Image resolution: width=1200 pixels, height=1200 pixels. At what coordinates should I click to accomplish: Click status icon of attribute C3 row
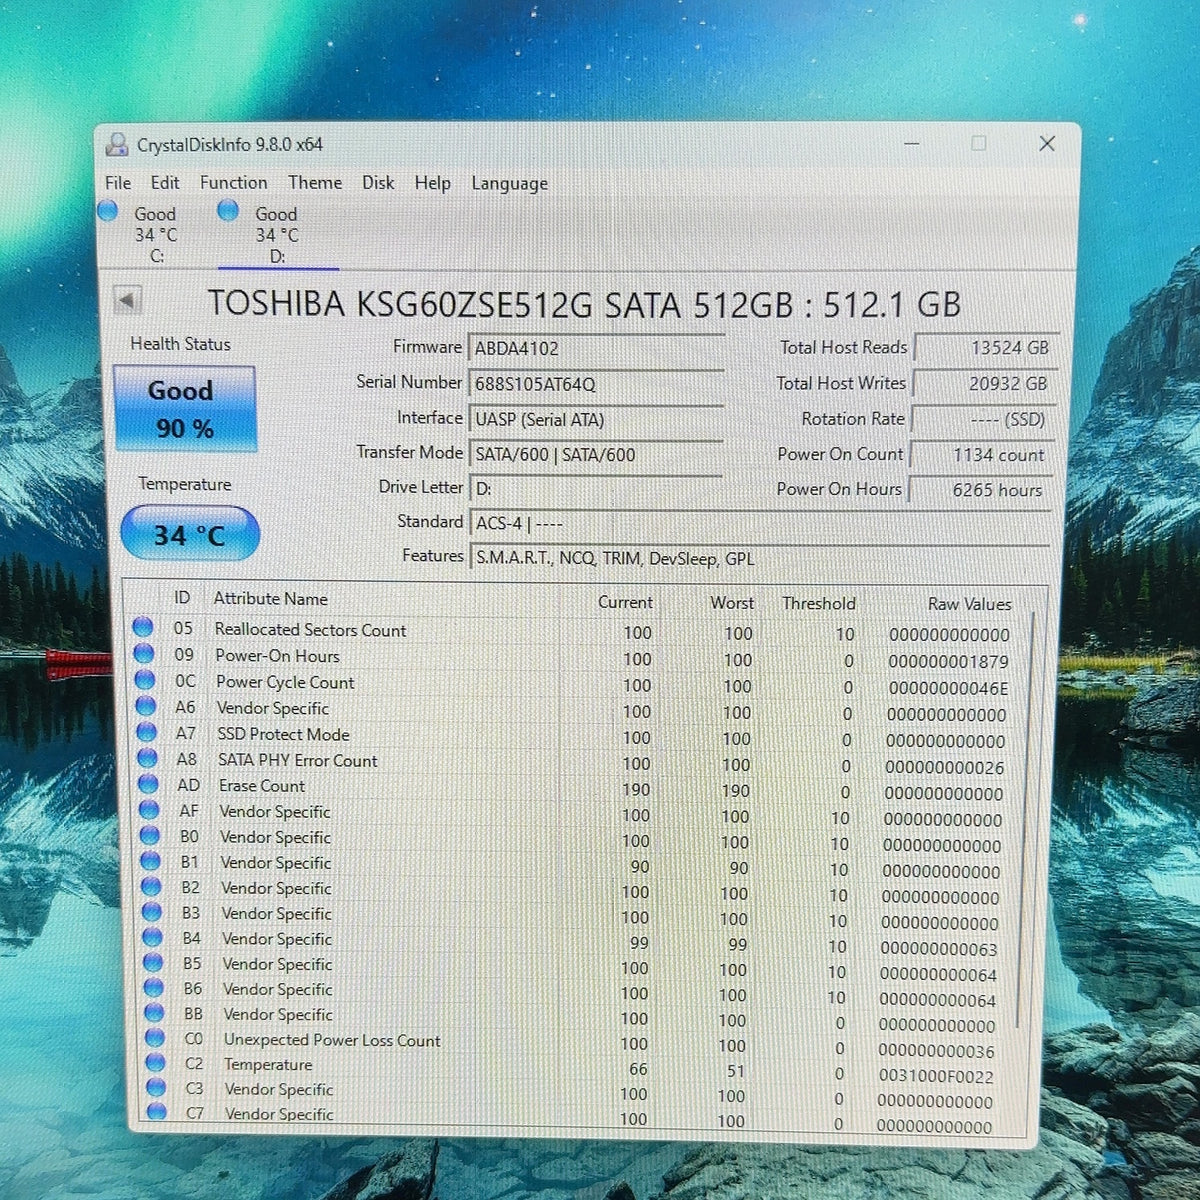point(155,1088)
